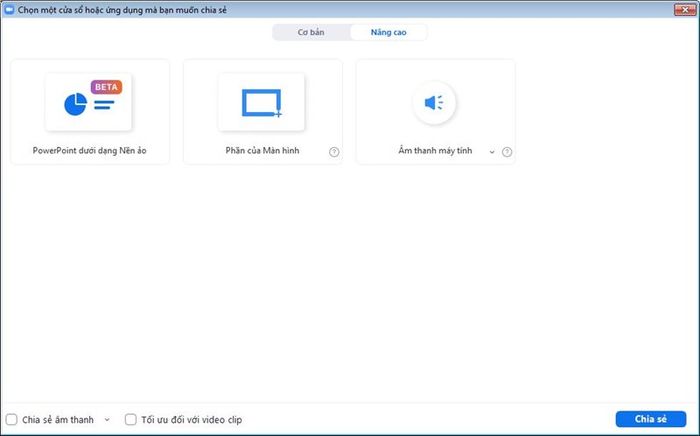Enable Tối ưu đối với video clip checkbox
Image resolution: width=700 pixels, height=436 pixels.
pyautogui.click(x=131, y=419)
